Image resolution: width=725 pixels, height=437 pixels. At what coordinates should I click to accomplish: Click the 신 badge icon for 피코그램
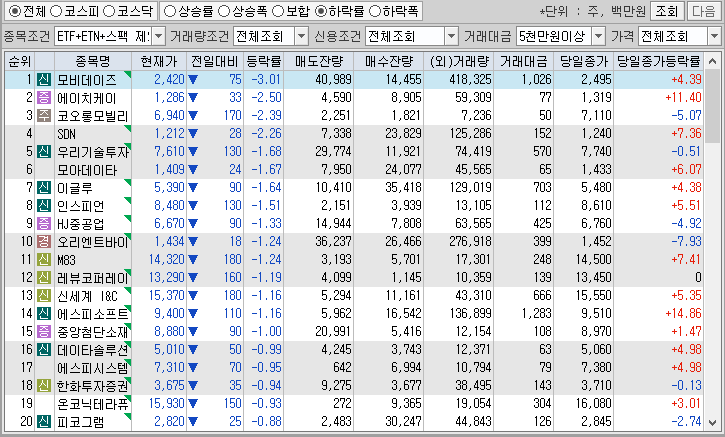click(44, 422)
